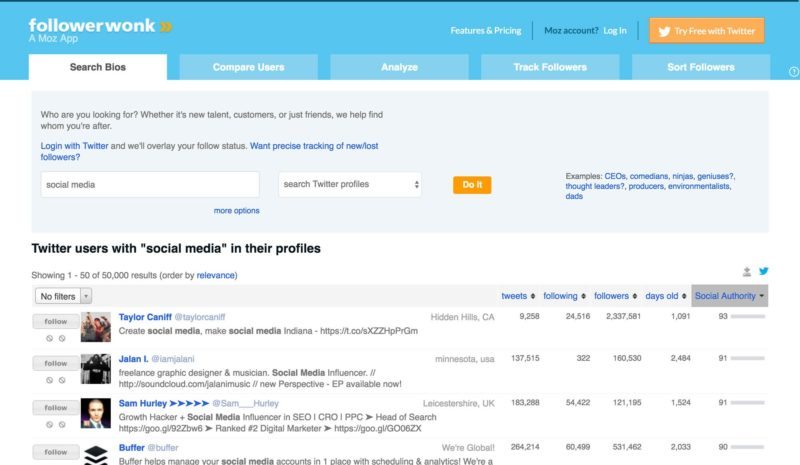This screenshot has width=800, height=465.
Task: Click the dads example link
Action: coord(574,196)
